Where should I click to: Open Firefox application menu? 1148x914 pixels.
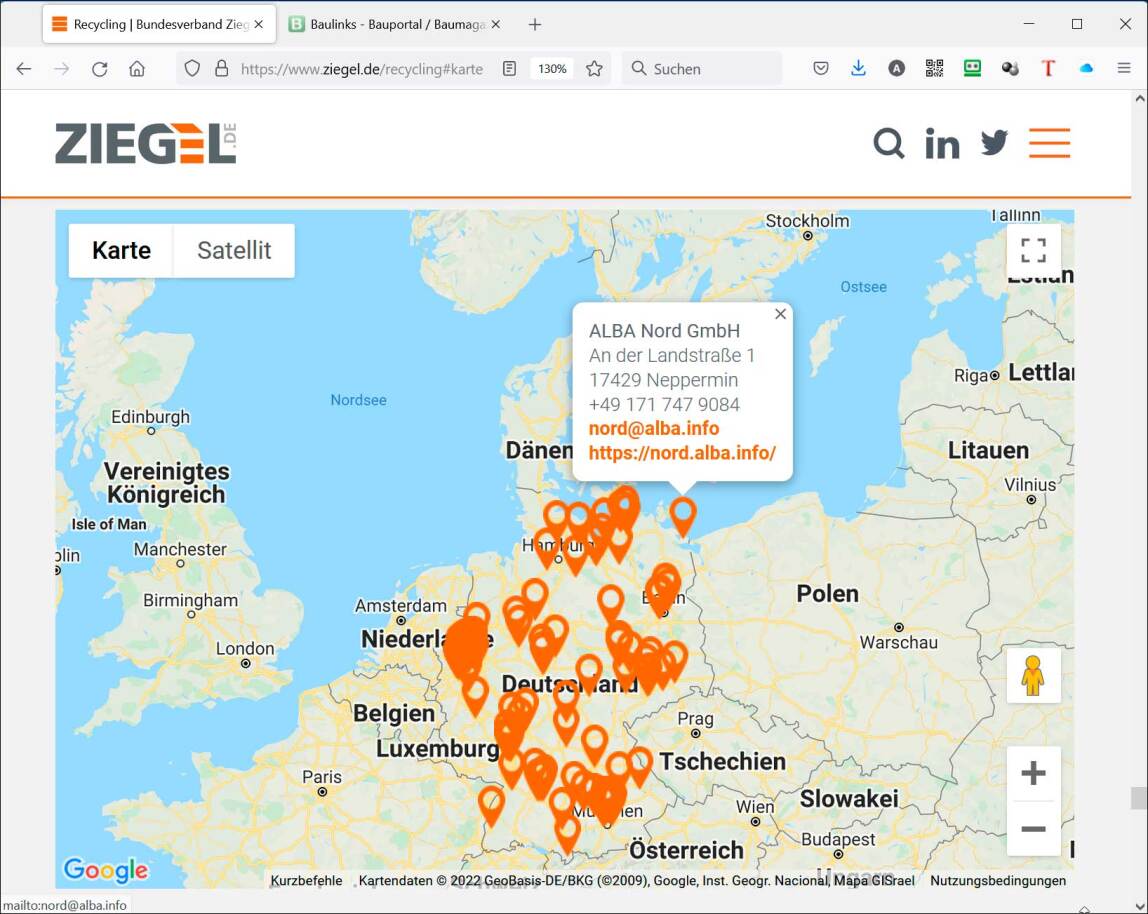tap(1125, 69)
